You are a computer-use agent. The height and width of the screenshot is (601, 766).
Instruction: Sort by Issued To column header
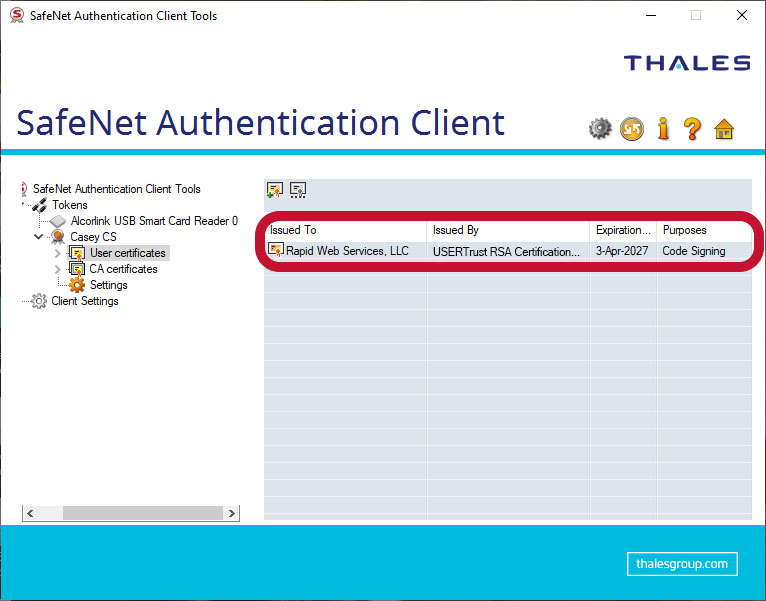point(346,230)
